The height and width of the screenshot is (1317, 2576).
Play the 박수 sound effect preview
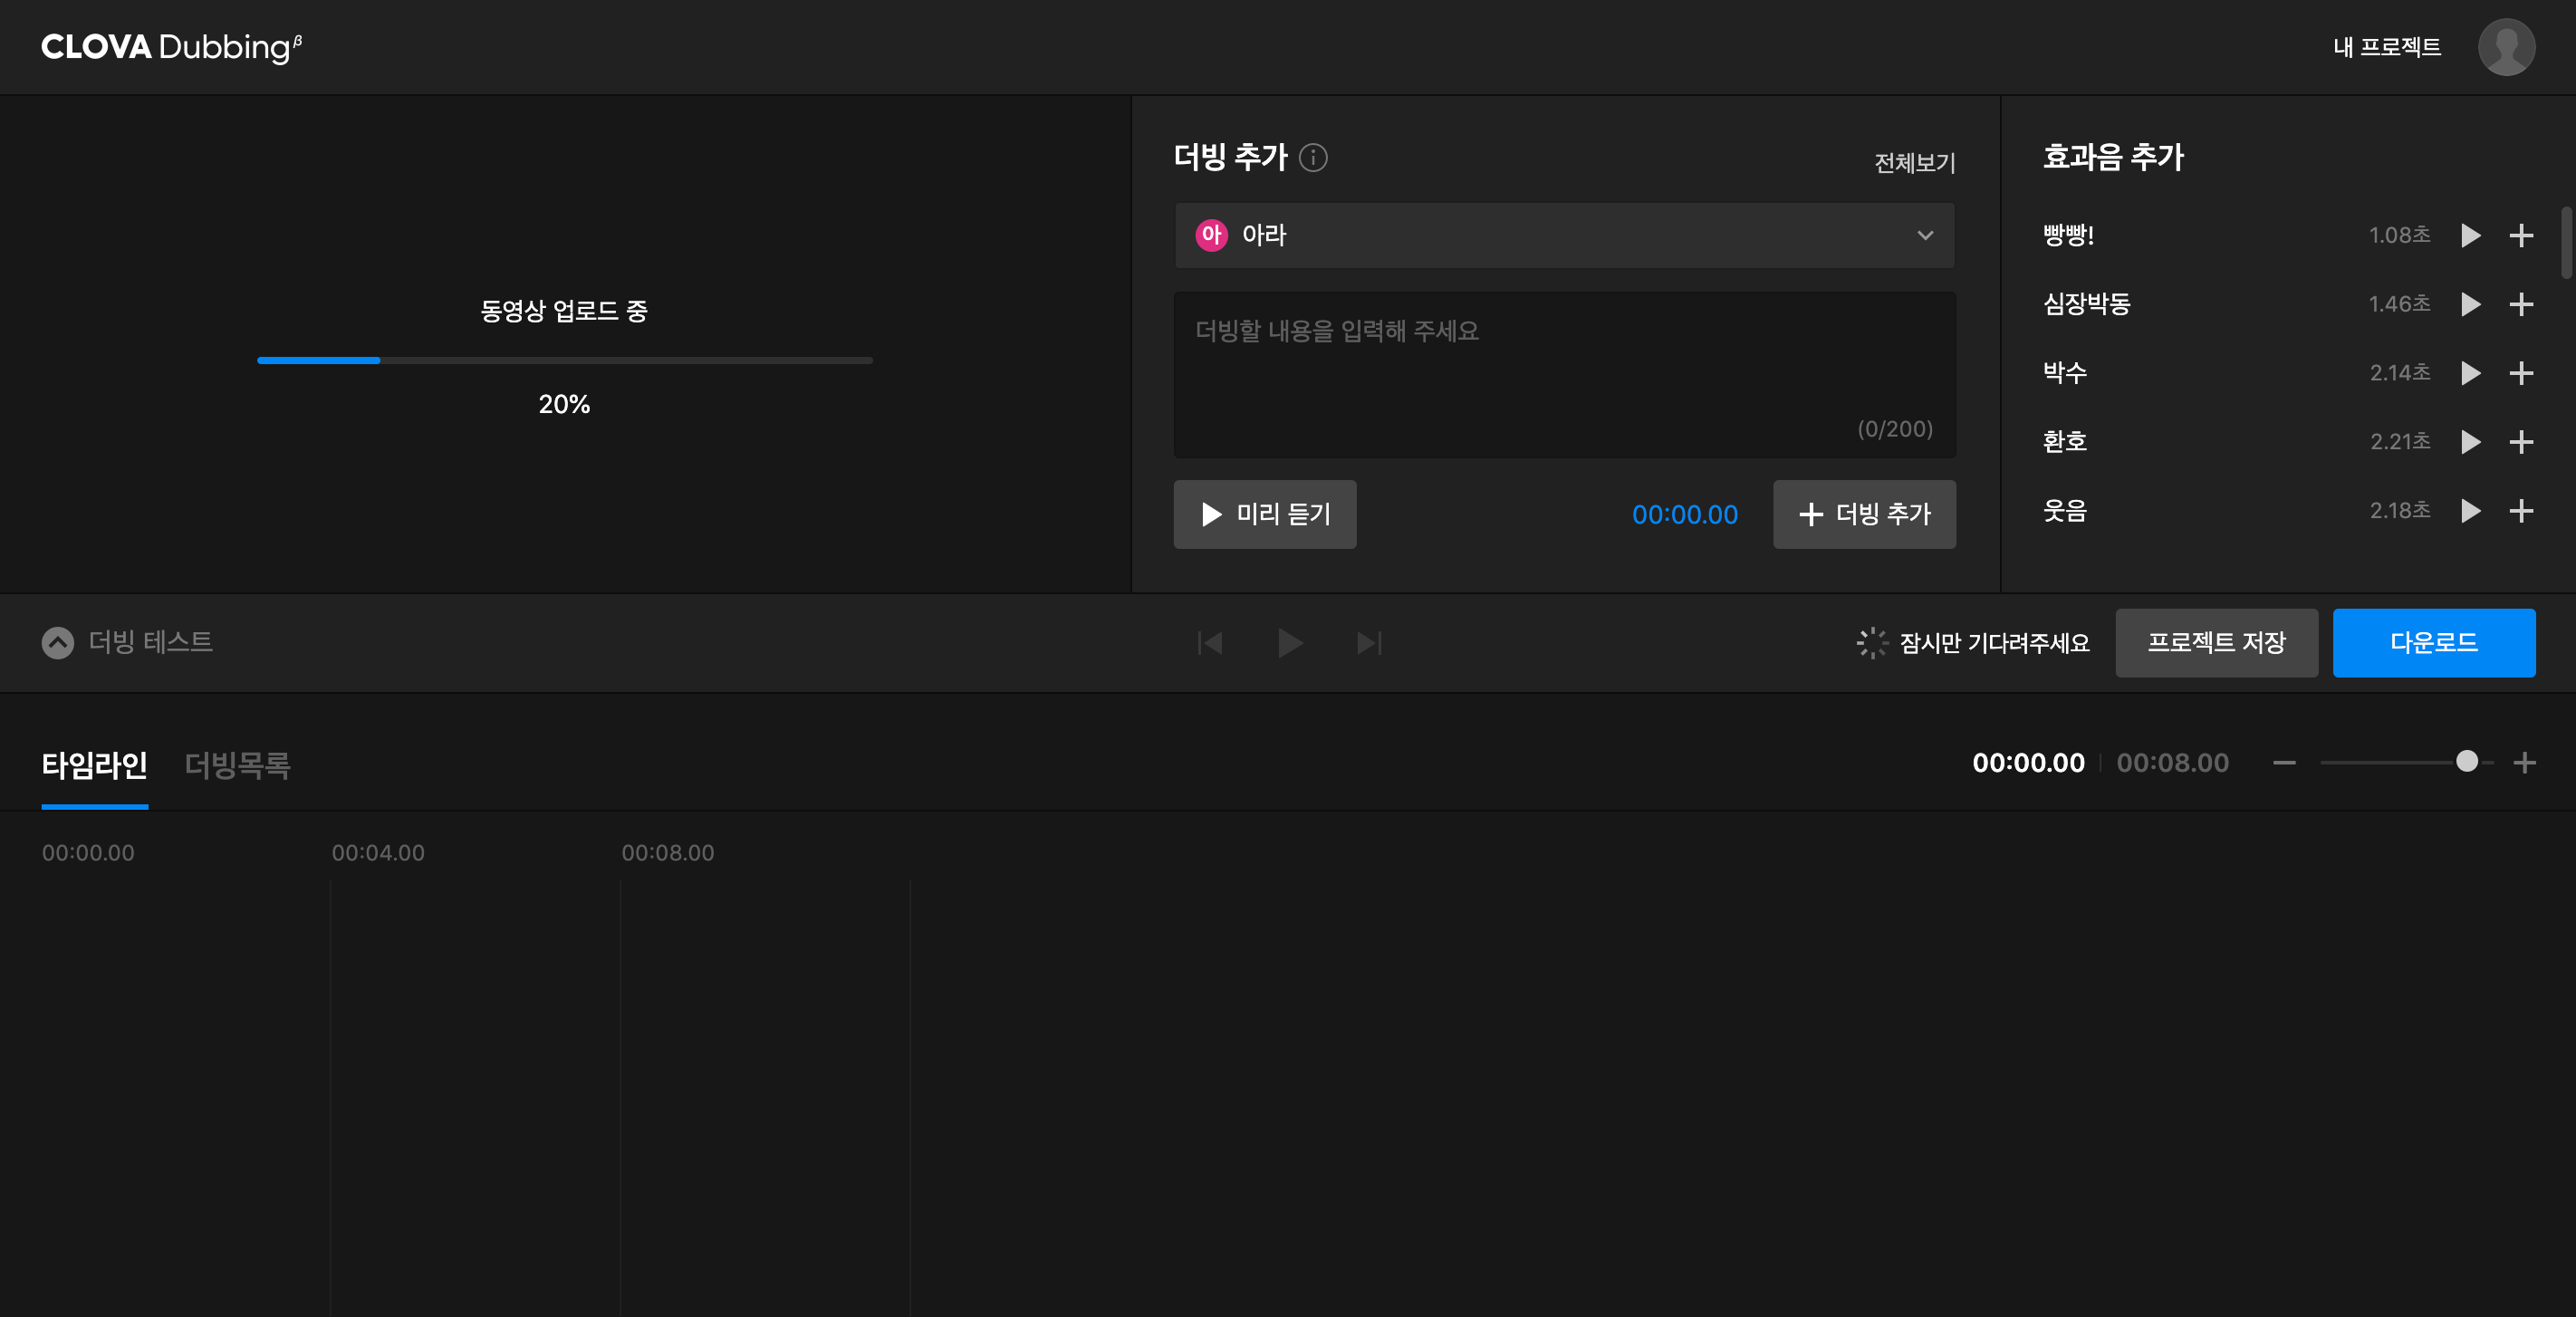(x=2470, y=373)
